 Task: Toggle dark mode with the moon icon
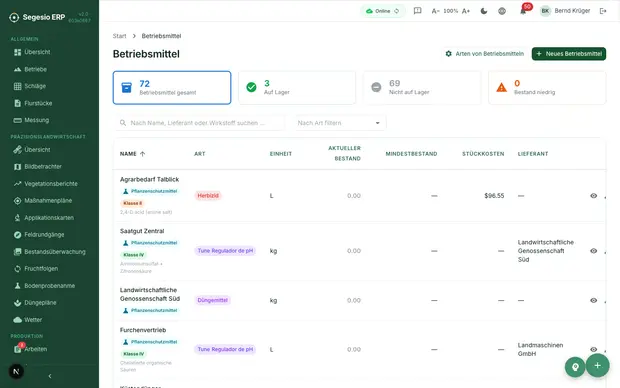click(x=484, y=11)
